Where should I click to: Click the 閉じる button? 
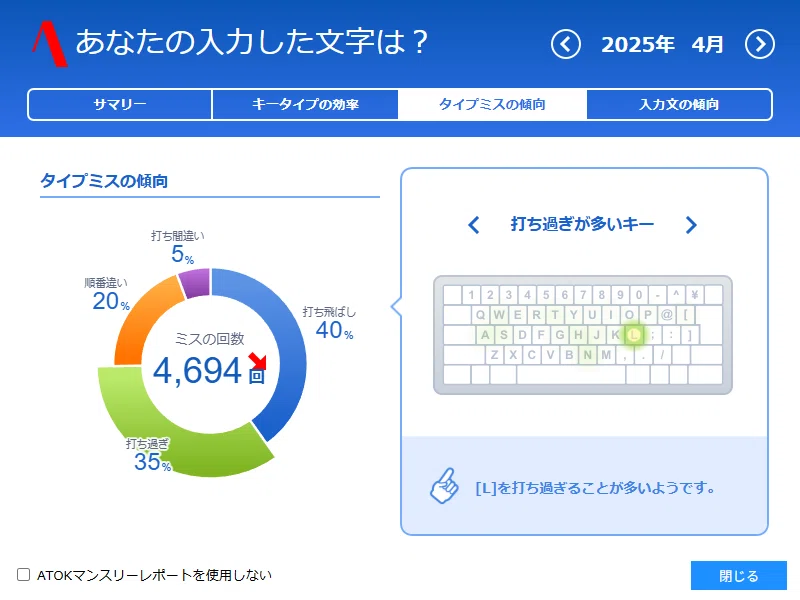pos(738,576)
